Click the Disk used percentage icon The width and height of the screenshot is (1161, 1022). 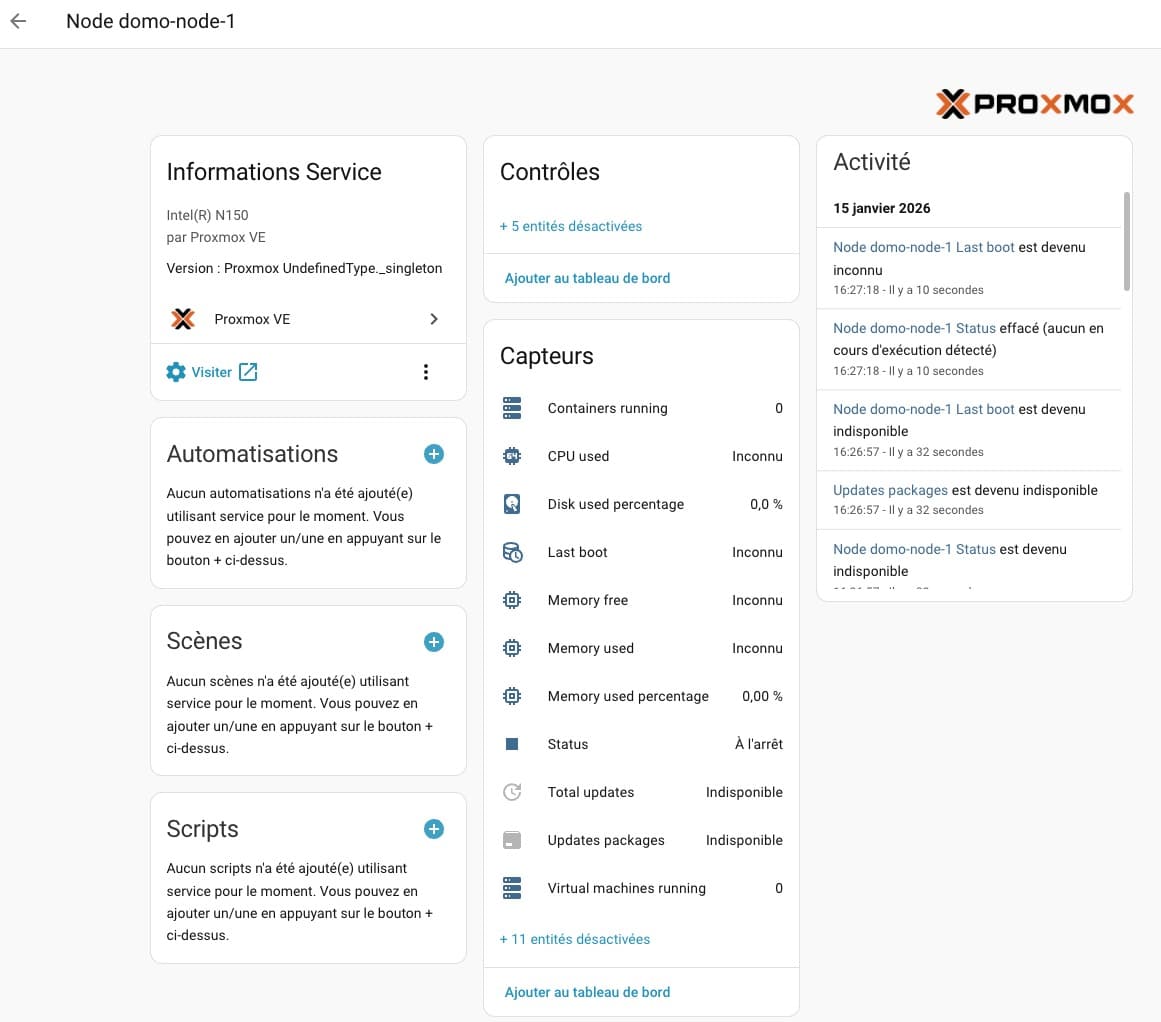[512, 504]
